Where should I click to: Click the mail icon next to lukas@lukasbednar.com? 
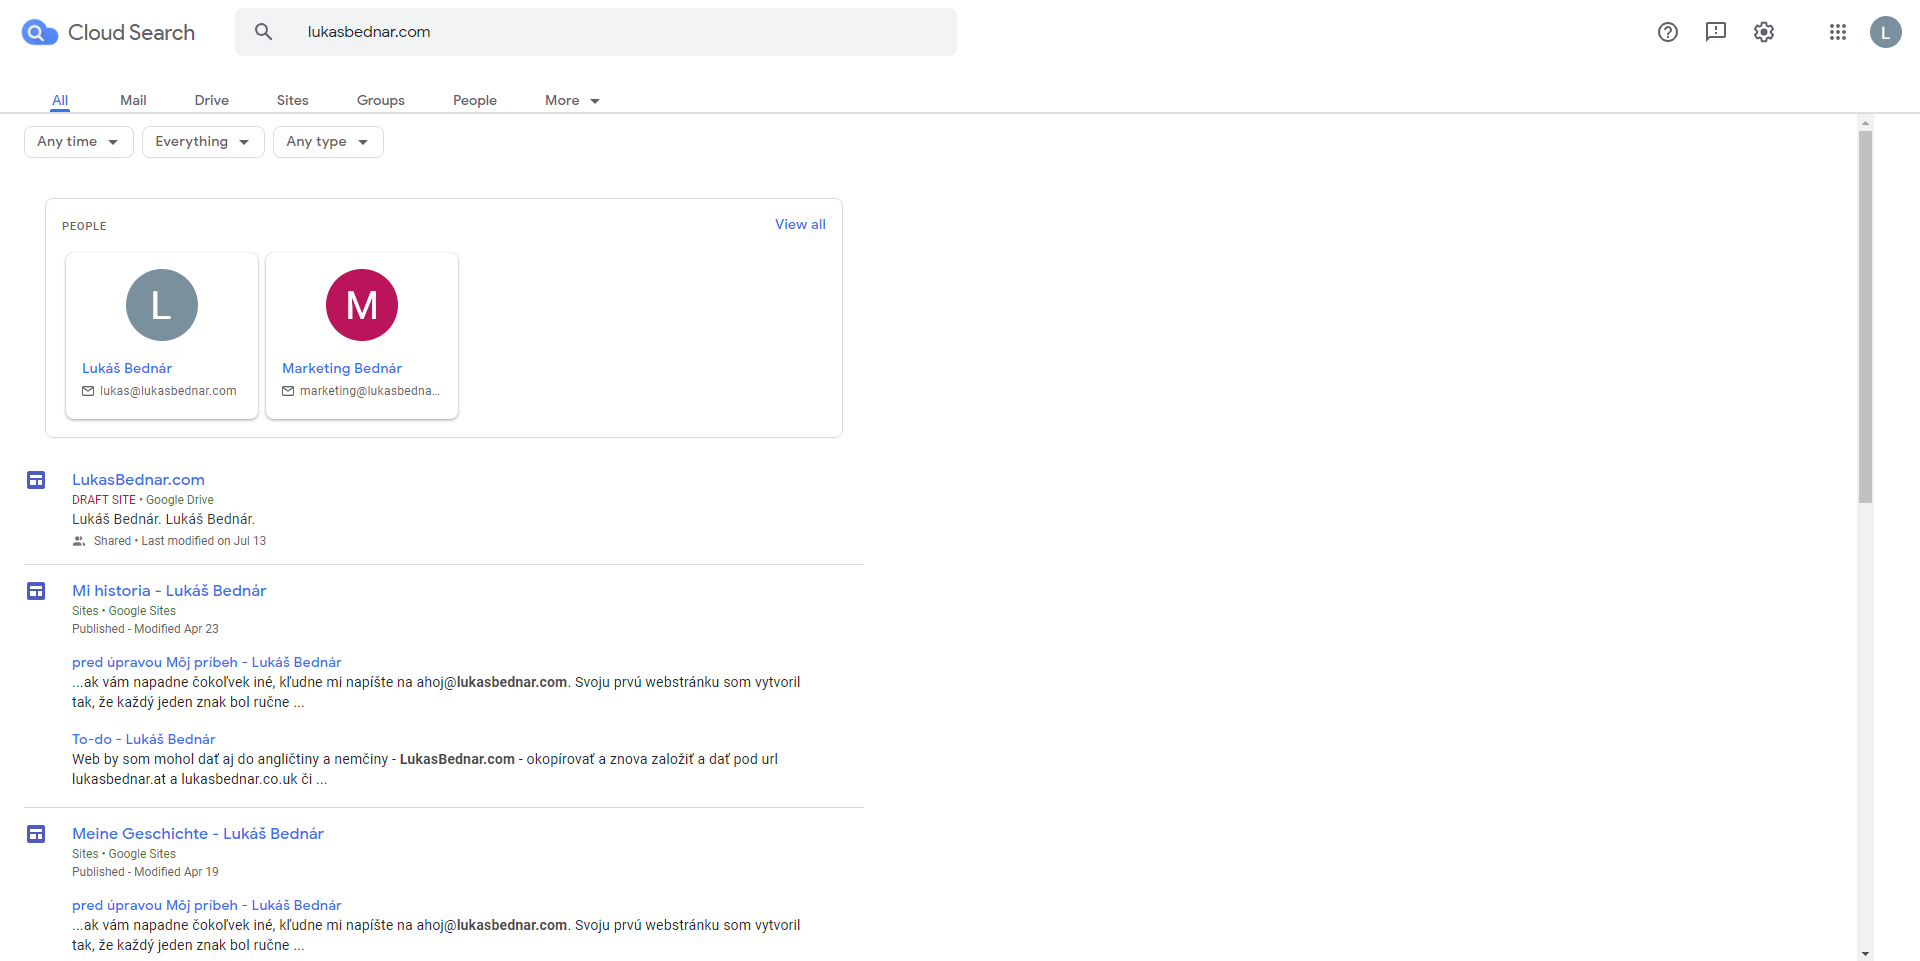88,391
